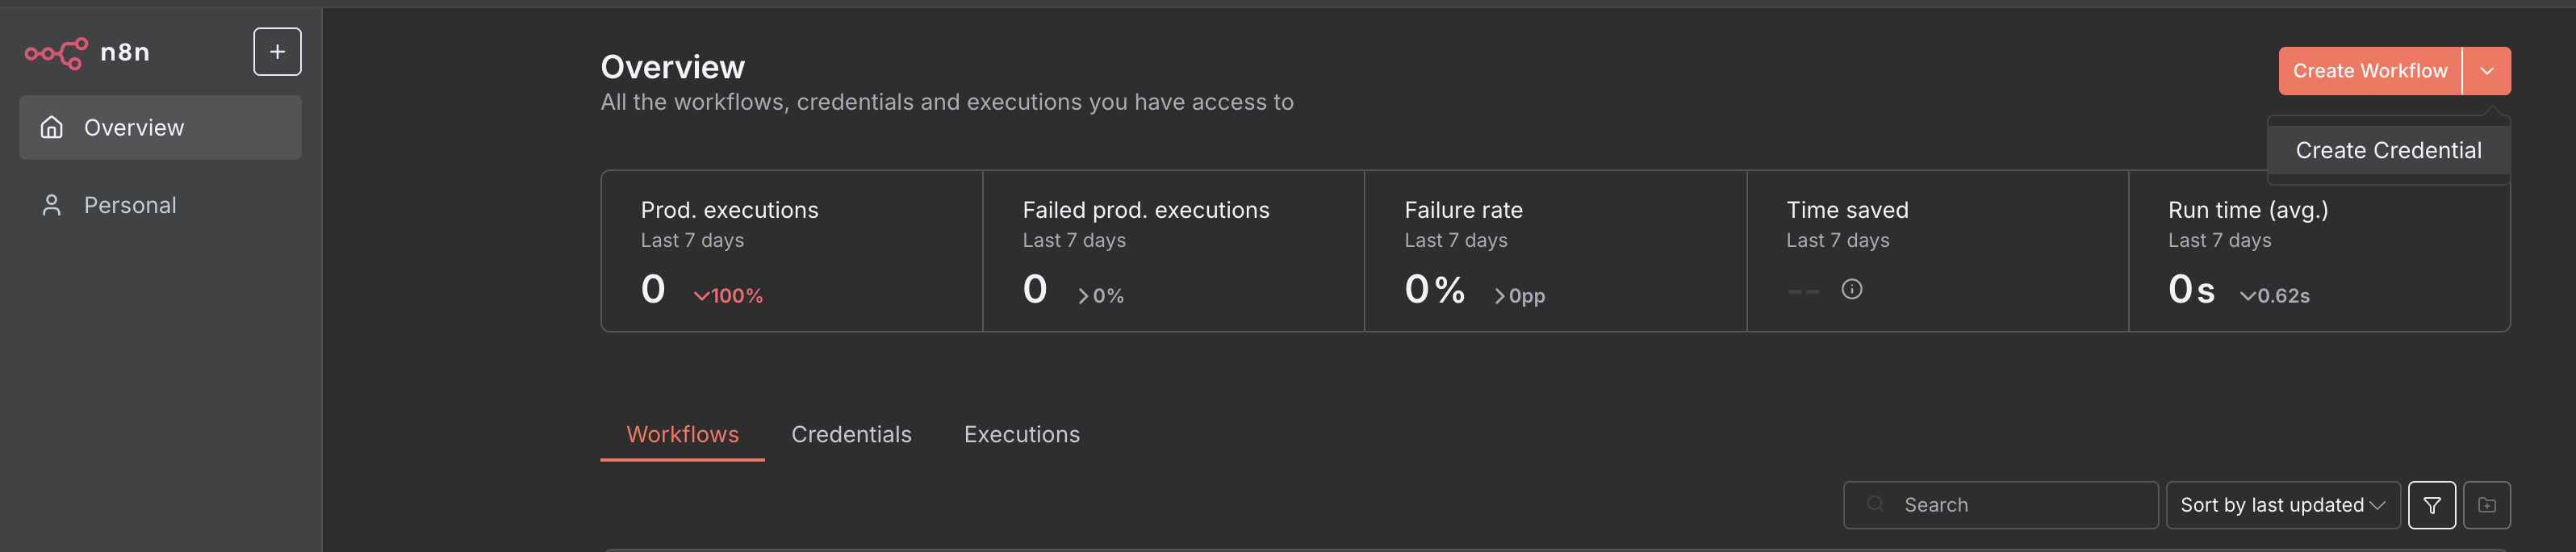Switch to the Credentials tab
Screen dimensions: 2576x552
(x=851, y=434)
